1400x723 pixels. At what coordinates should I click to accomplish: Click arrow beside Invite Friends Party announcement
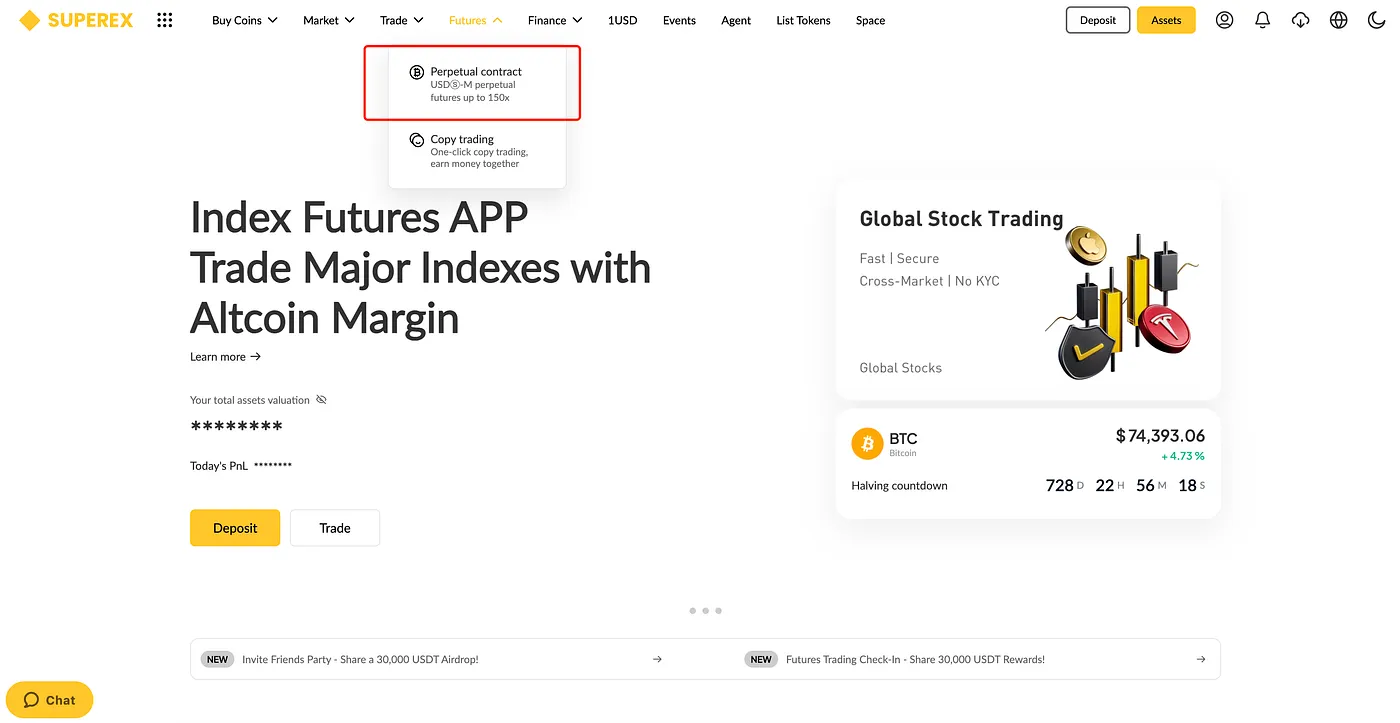point(657,660)
